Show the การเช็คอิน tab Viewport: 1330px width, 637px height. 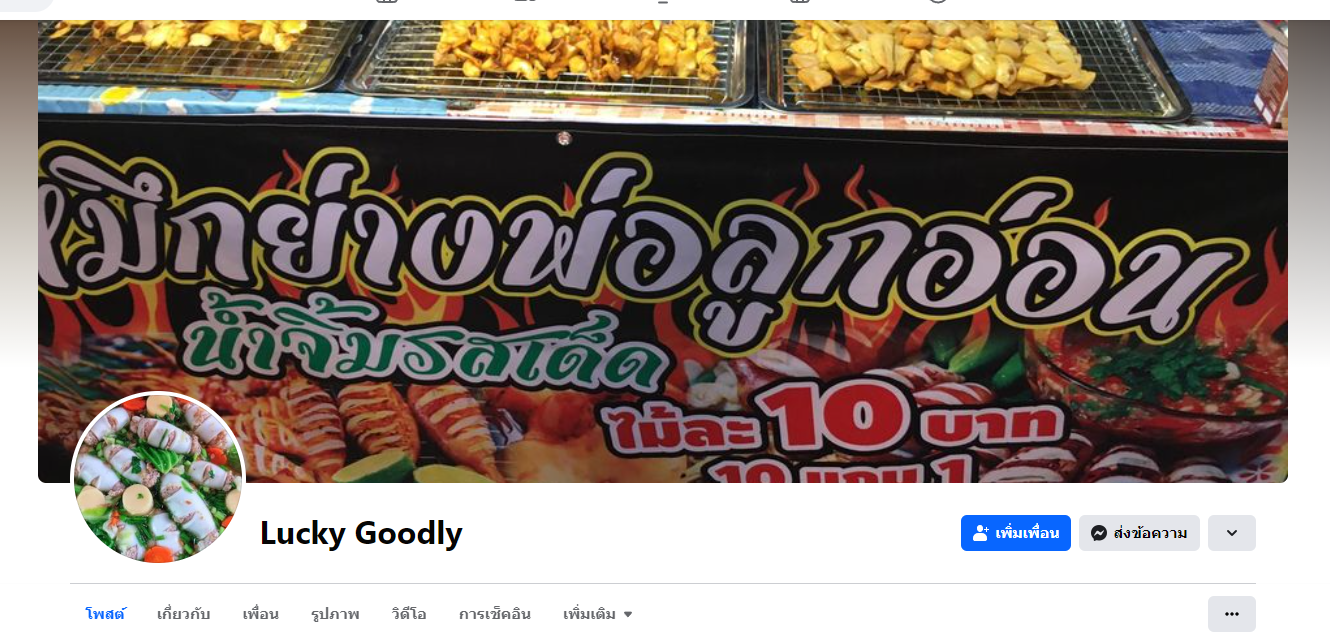tap(495, 614)
